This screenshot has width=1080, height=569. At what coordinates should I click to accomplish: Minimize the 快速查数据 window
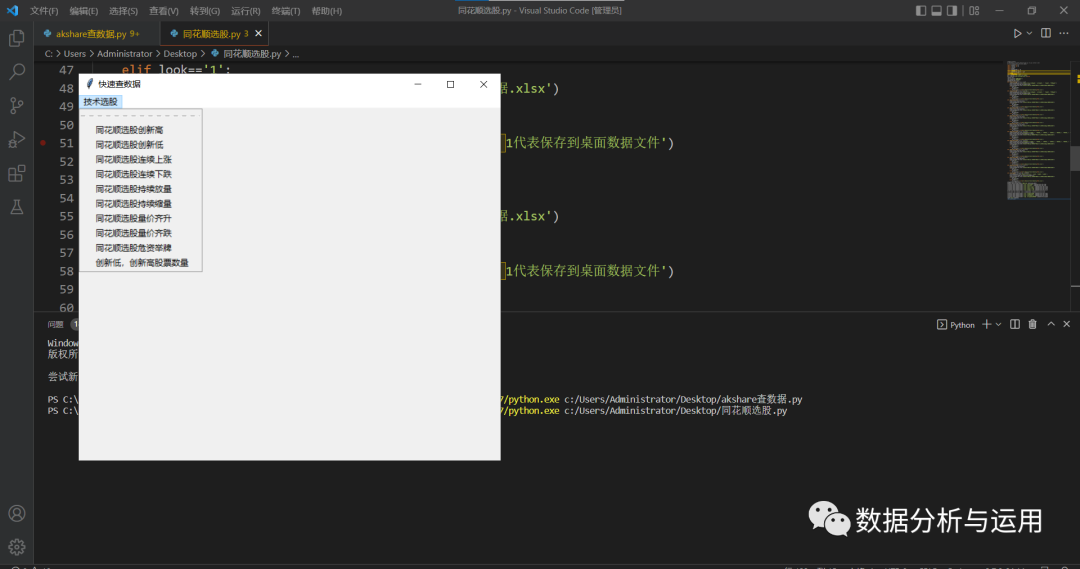[417, 84]
